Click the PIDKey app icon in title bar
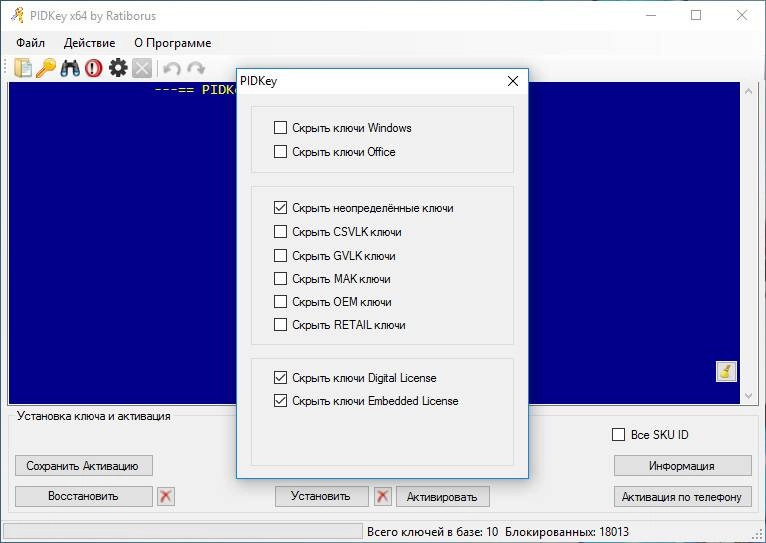 tap(18, 16)
